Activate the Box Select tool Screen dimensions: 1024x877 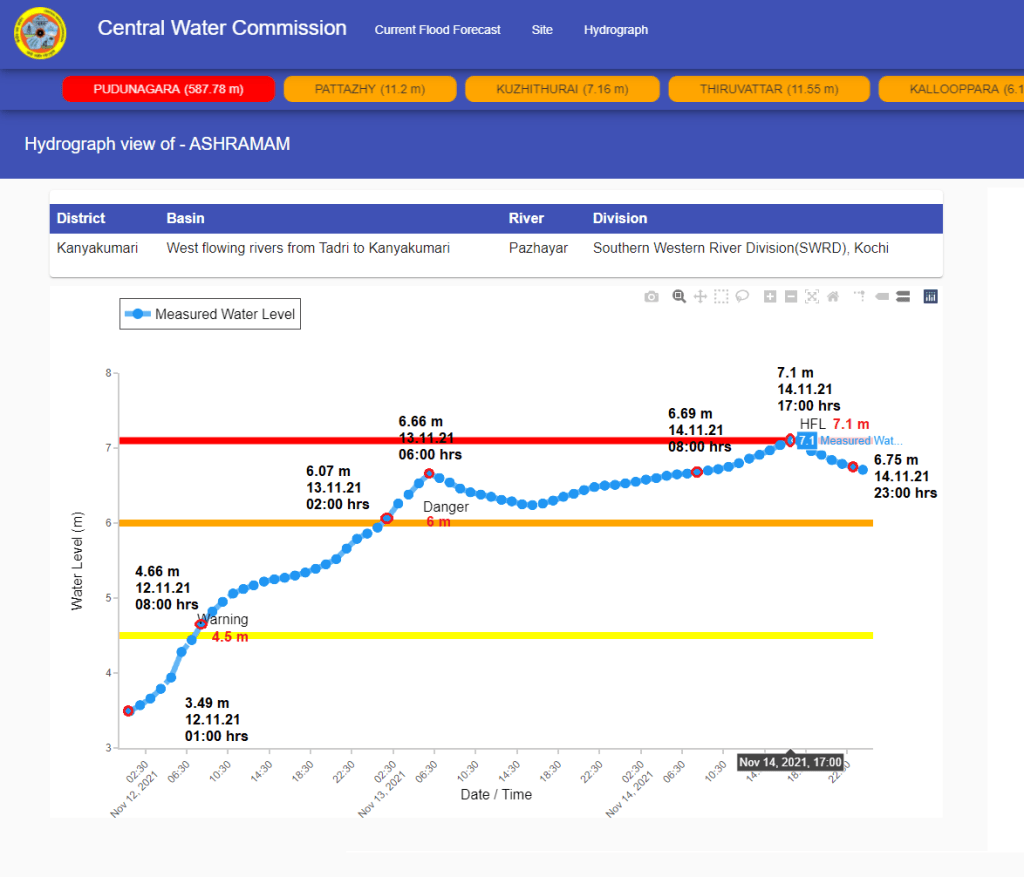(721, 297)
